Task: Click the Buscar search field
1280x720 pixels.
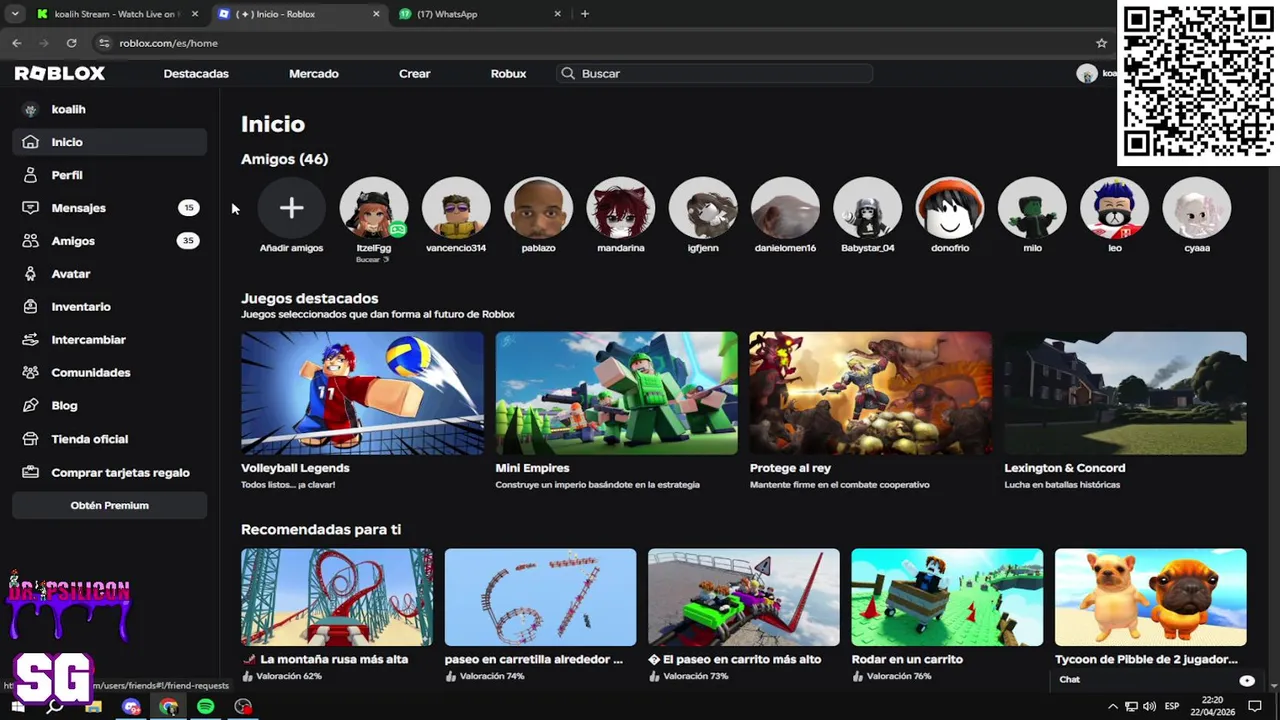Action: click(715, 73)
